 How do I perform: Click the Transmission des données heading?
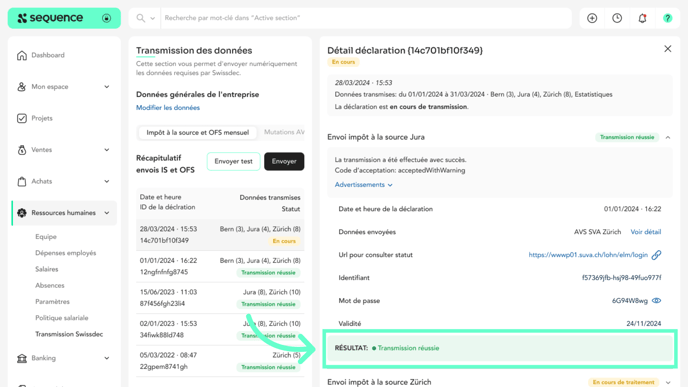[x=194, y=51]
